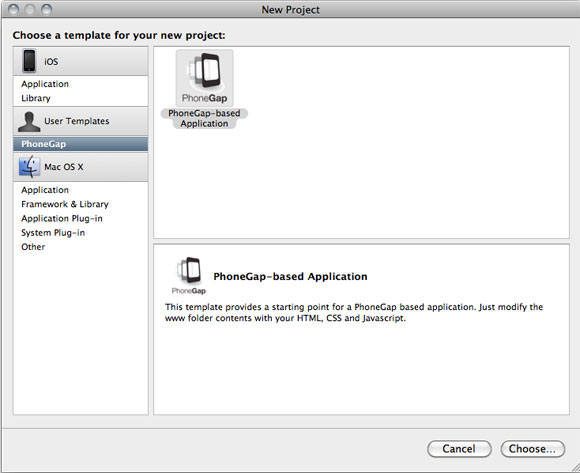Screen dimensions: 580x473
Task: Click the Cancel button
Action: click(459, 449)
